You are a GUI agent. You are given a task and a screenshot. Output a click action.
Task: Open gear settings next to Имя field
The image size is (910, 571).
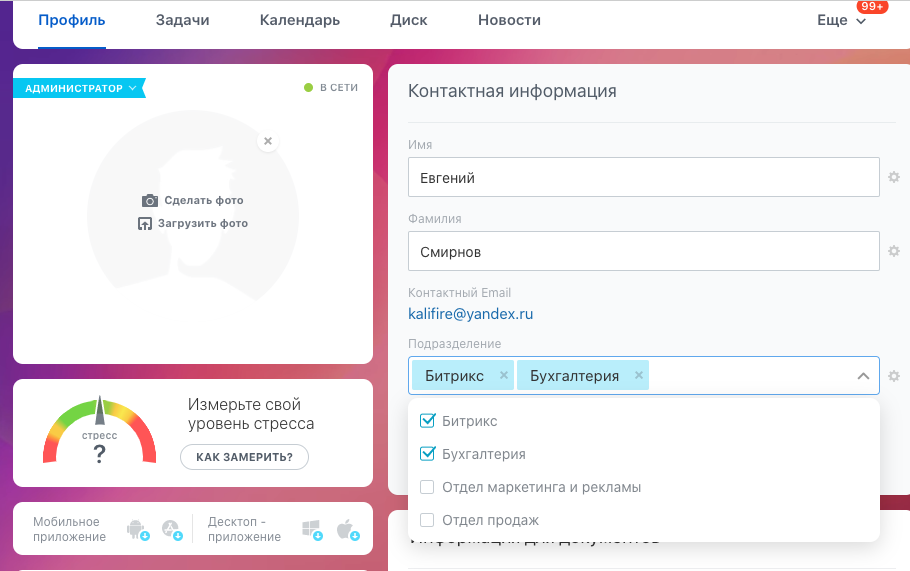894,177
